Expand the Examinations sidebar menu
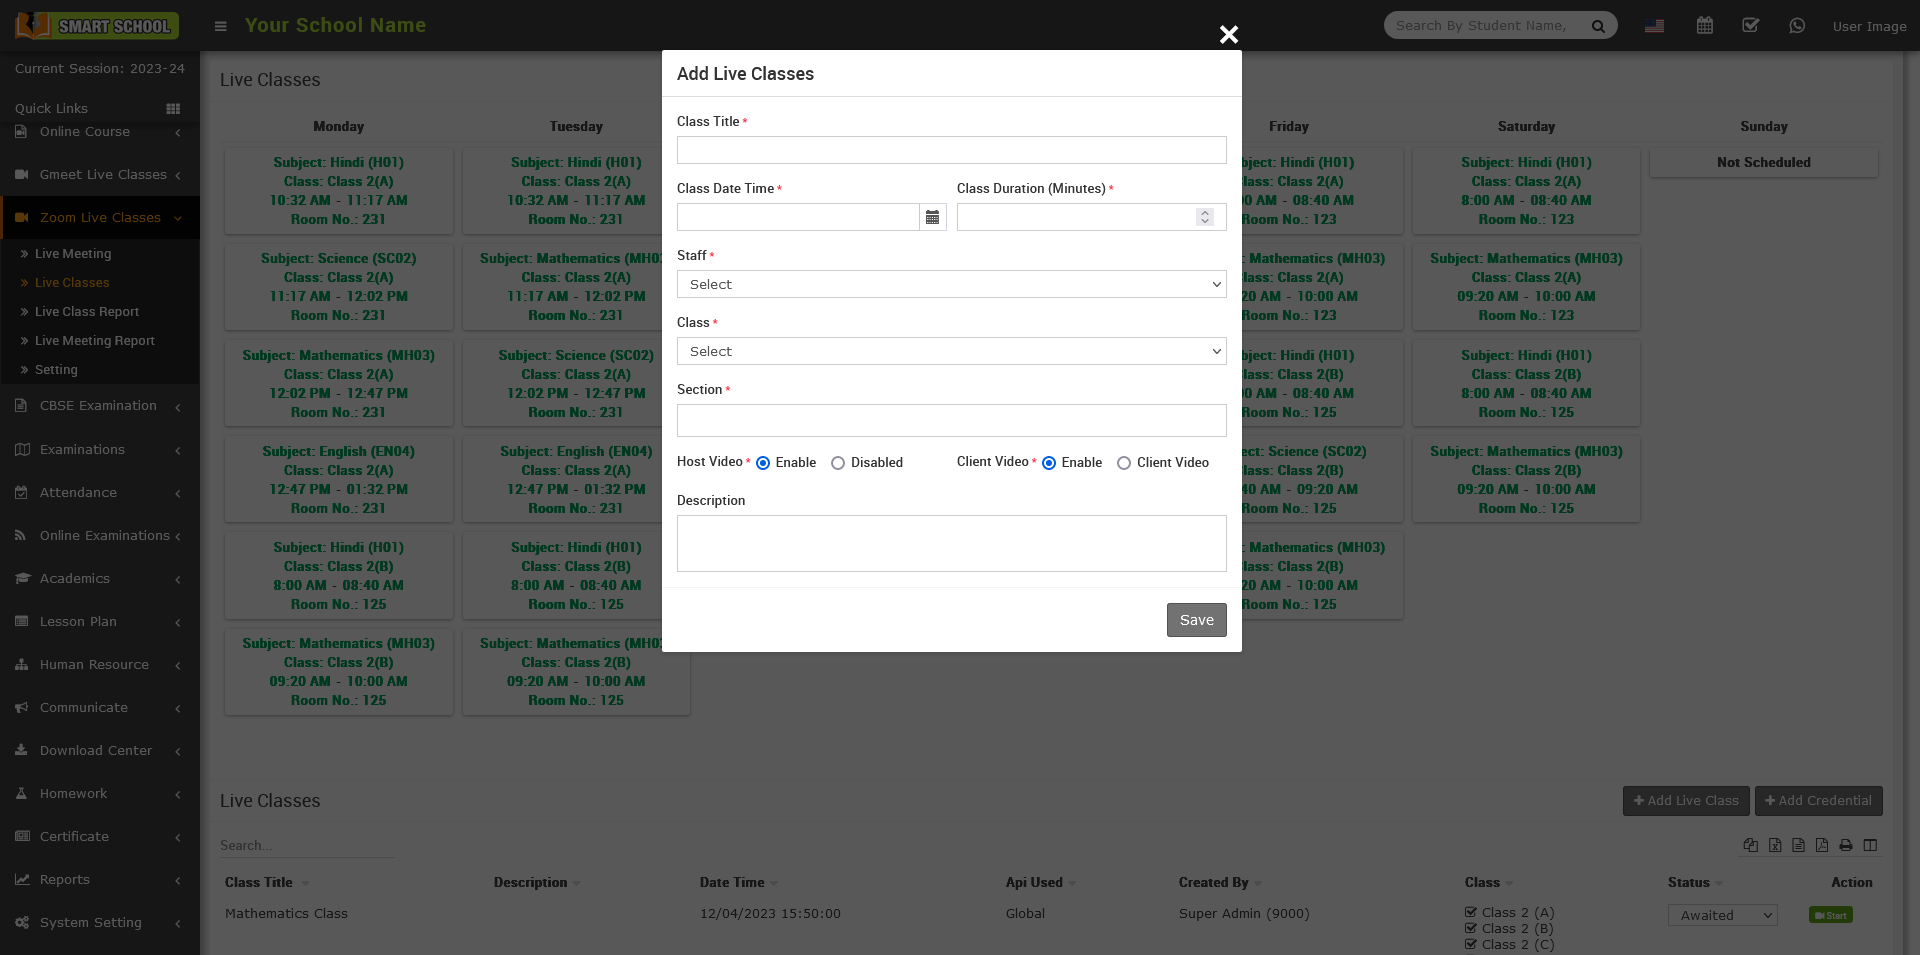 tap(98, 450)
